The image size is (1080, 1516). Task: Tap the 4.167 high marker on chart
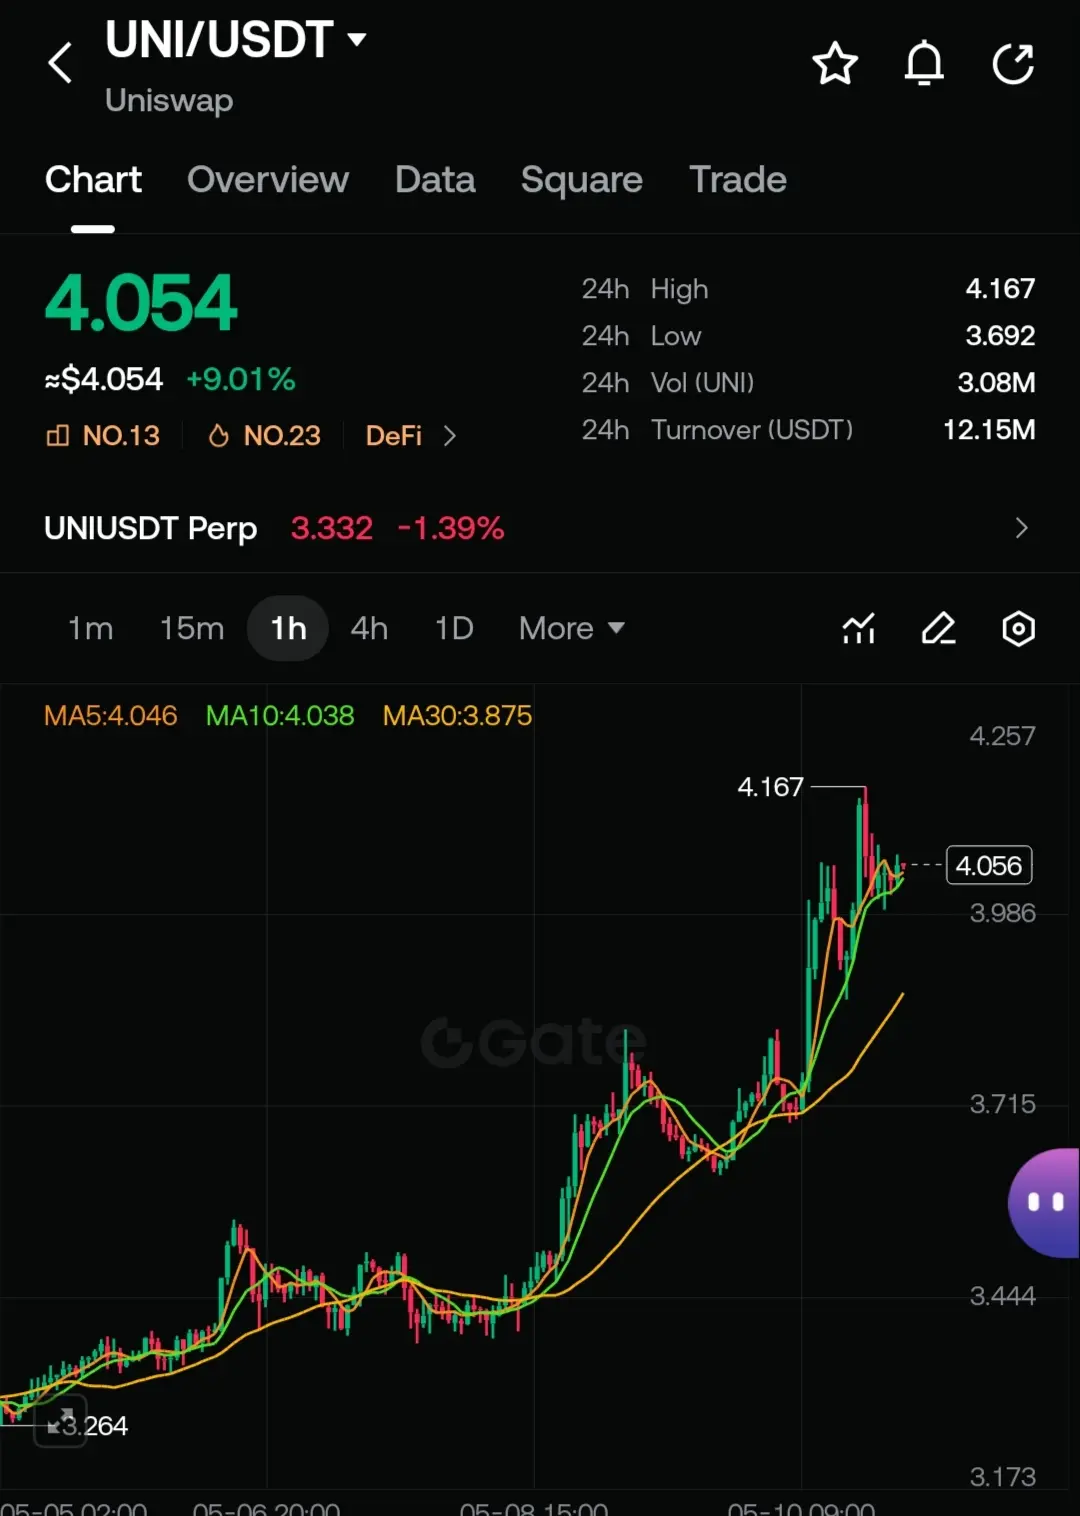coord(770,787)
